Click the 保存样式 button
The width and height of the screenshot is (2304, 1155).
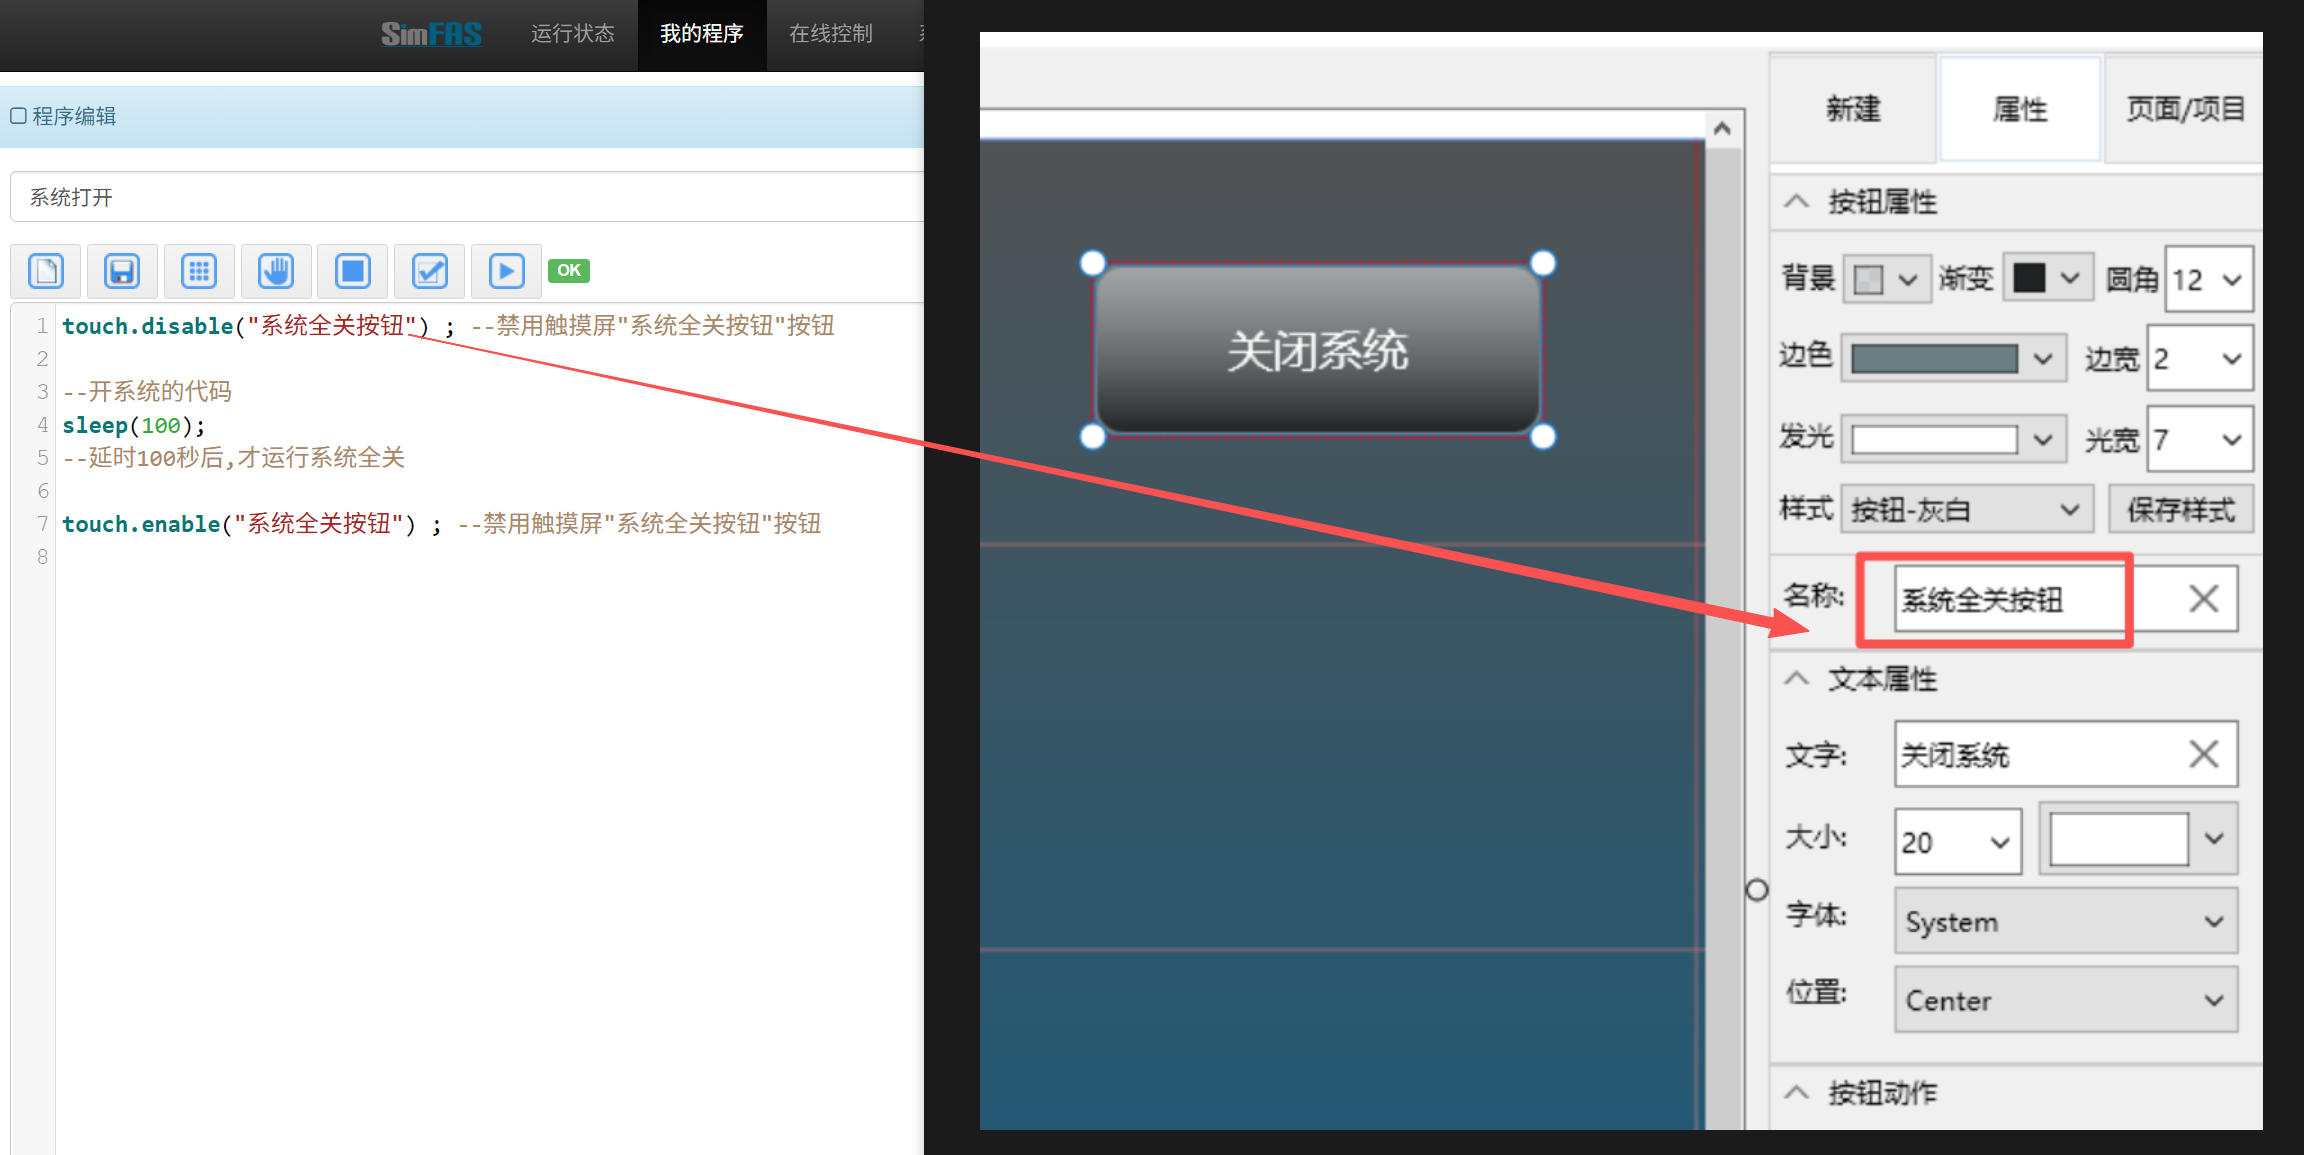tap(2180, 510)
